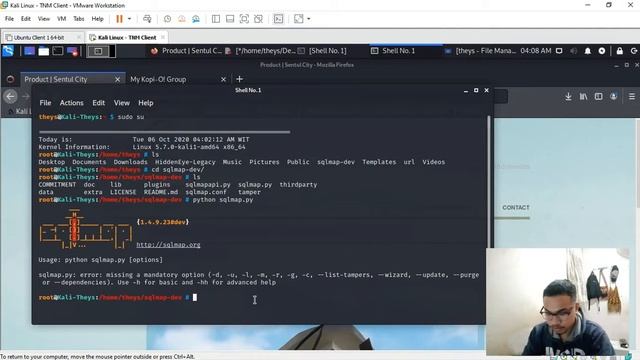This screenshot has width=640, height=360.
Task: Pause the virtual machine in VMware toolbar
Action: point(119,19)
